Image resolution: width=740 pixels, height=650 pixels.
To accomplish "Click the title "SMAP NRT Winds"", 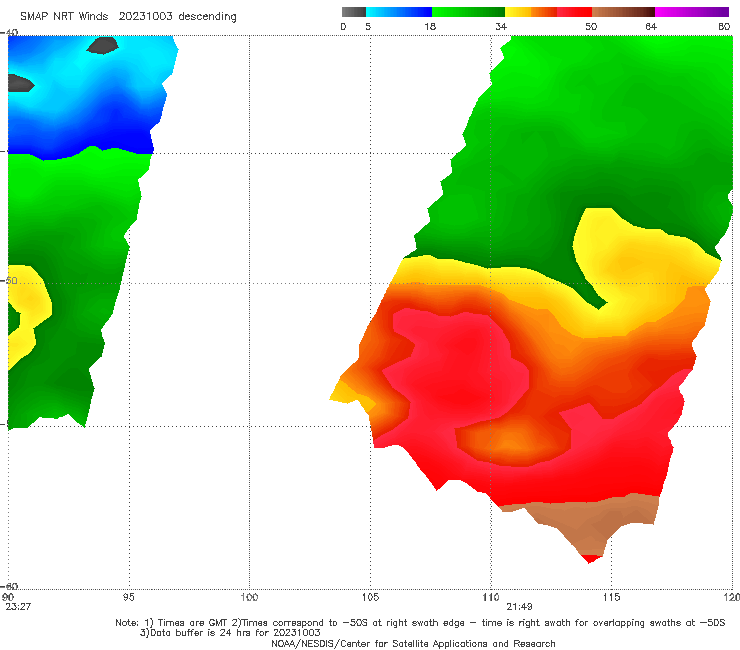I will (64, 17).
